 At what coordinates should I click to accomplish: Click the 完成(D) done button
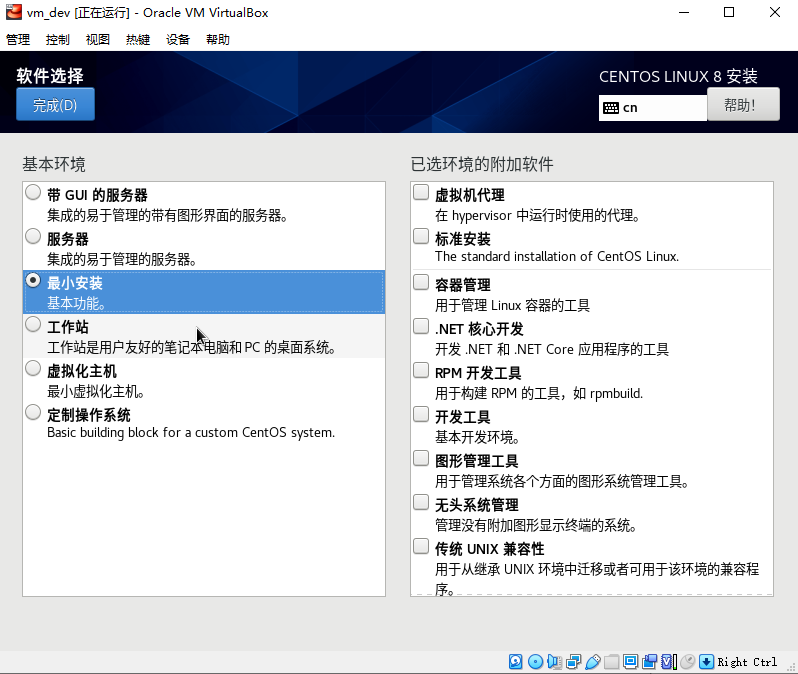point(55,104)
